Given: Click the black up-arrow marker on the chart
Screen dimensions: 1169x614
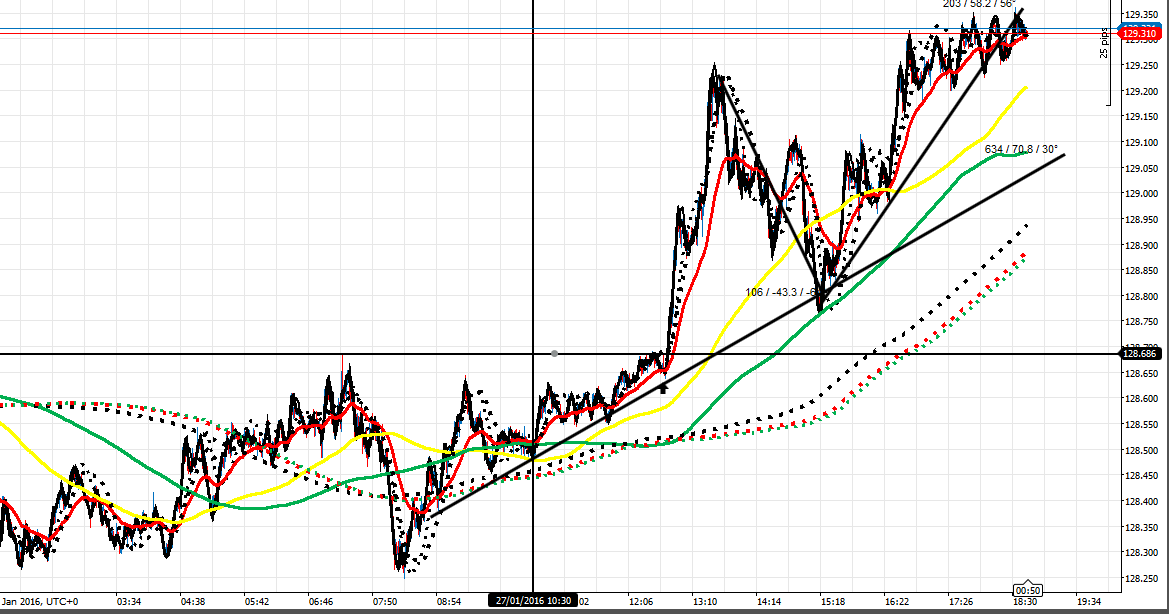Looking at the screenshot, I should 662,387.
